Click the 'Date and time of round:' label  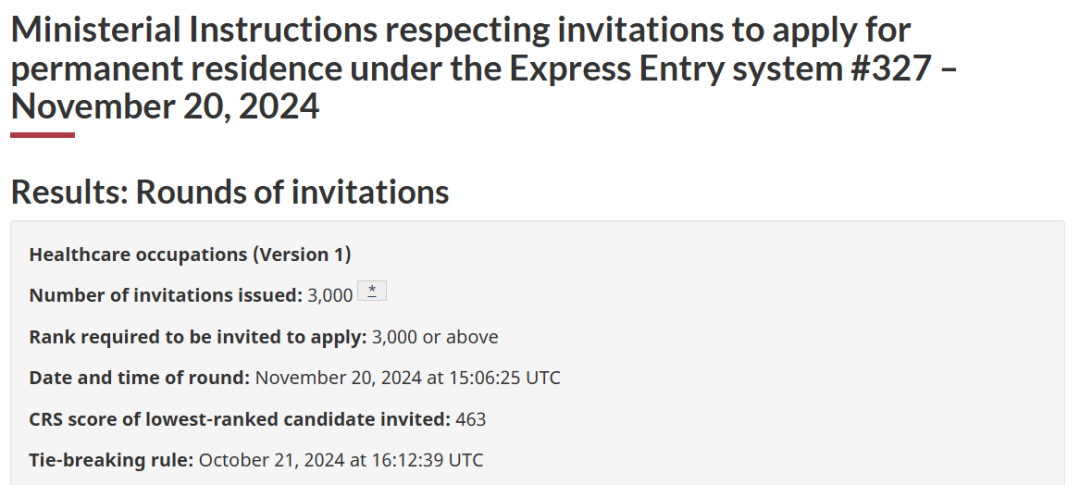[139, 378]
